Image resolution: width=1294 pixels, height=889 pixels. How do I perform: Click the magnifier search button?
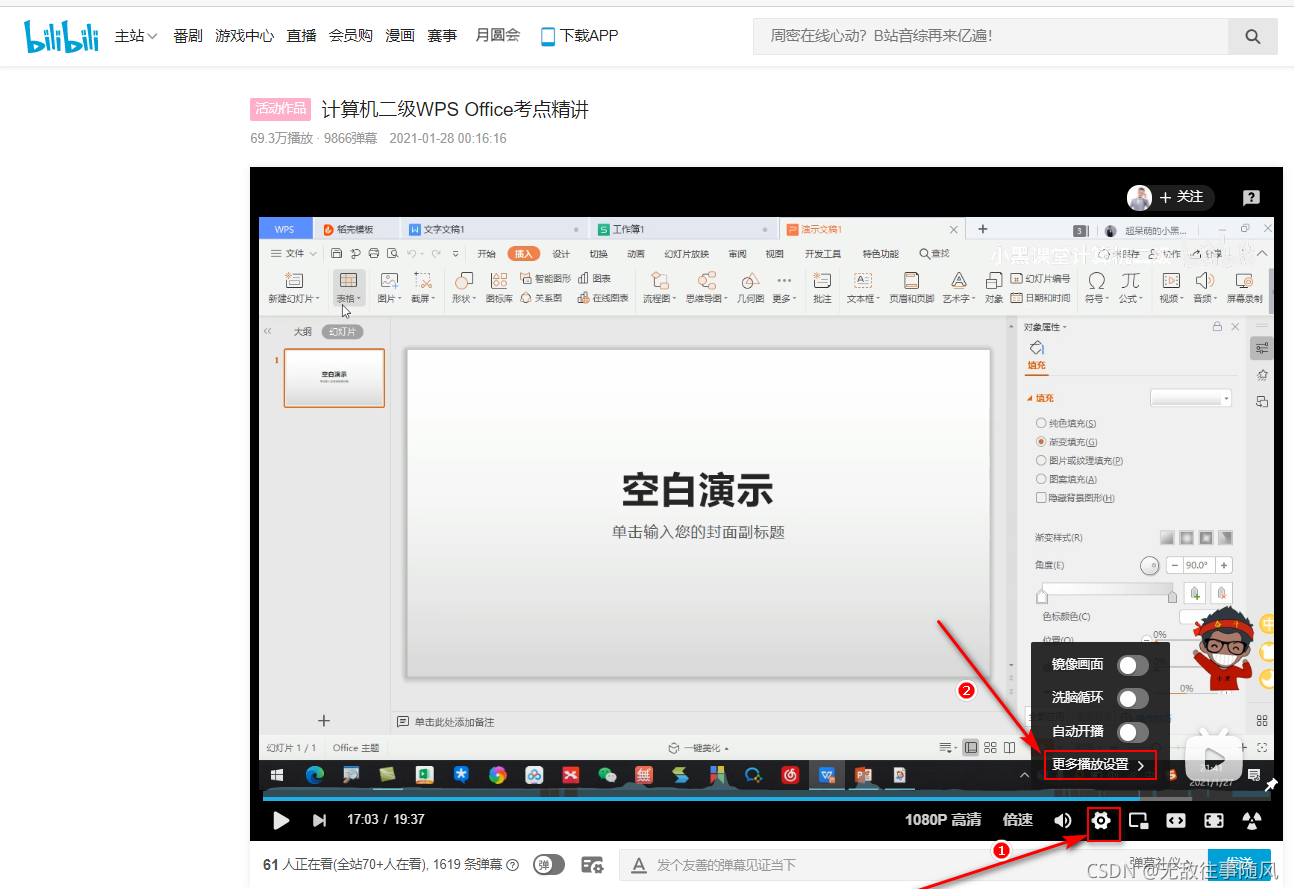1253,37
